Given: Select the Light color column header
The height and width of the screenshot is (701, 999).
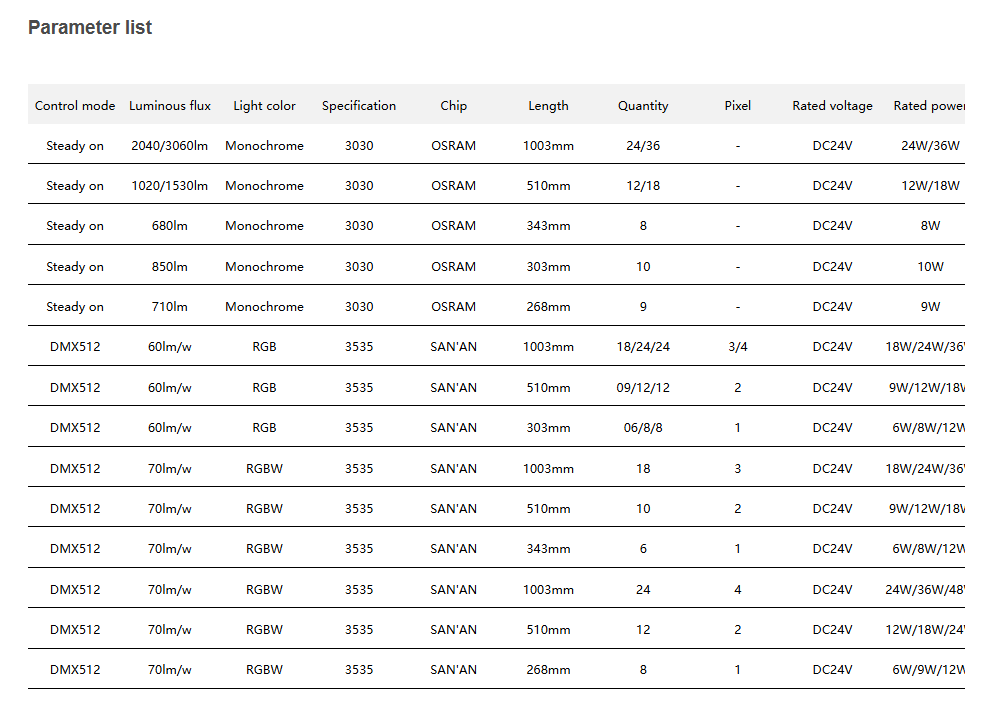Looking at the screenshot, I should 264,105.
